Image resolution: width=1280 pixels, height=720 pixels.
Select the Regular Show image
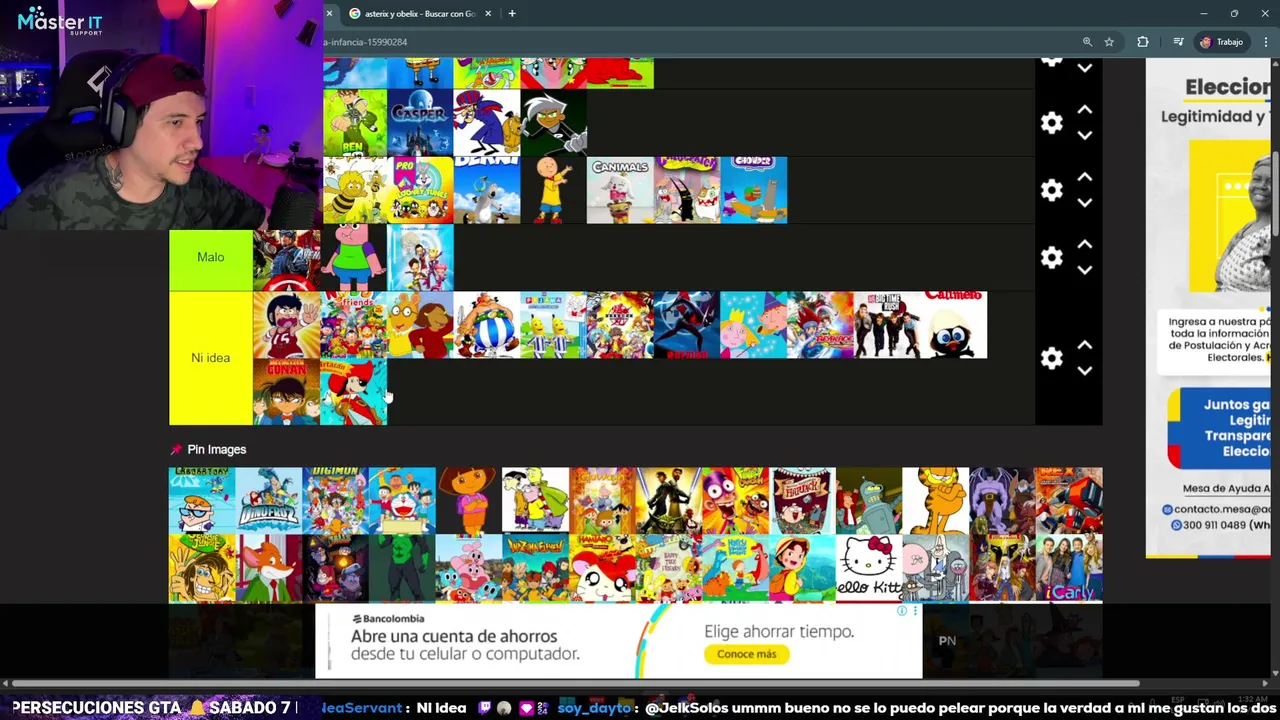tap(935, 568)
